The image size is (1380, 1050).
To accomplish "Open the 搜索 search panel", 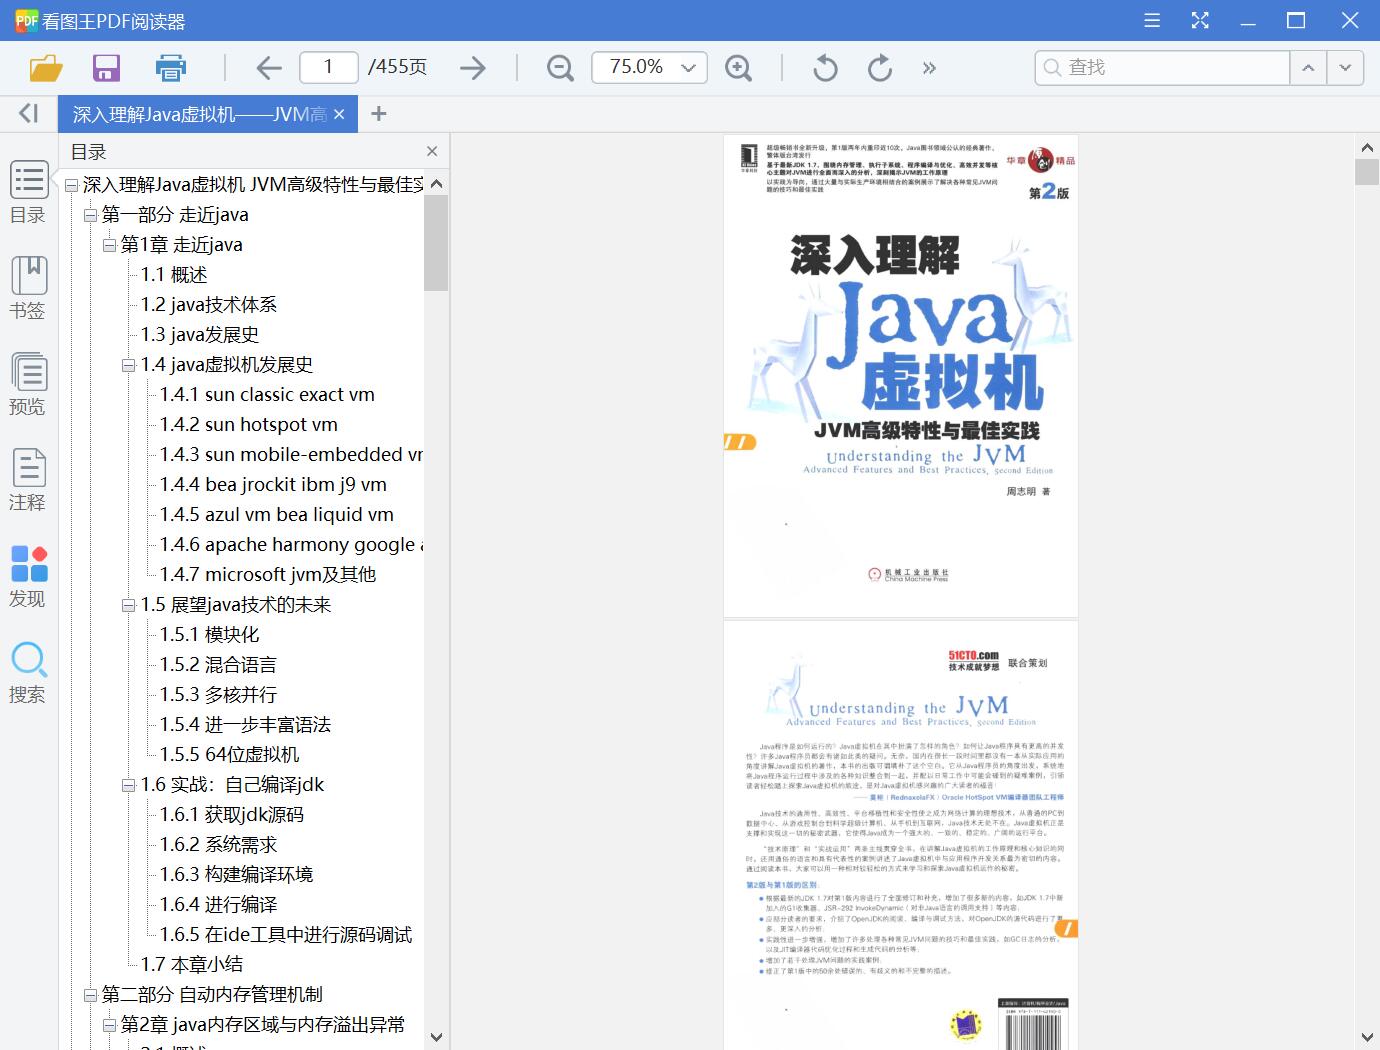I will pos(28,672).
